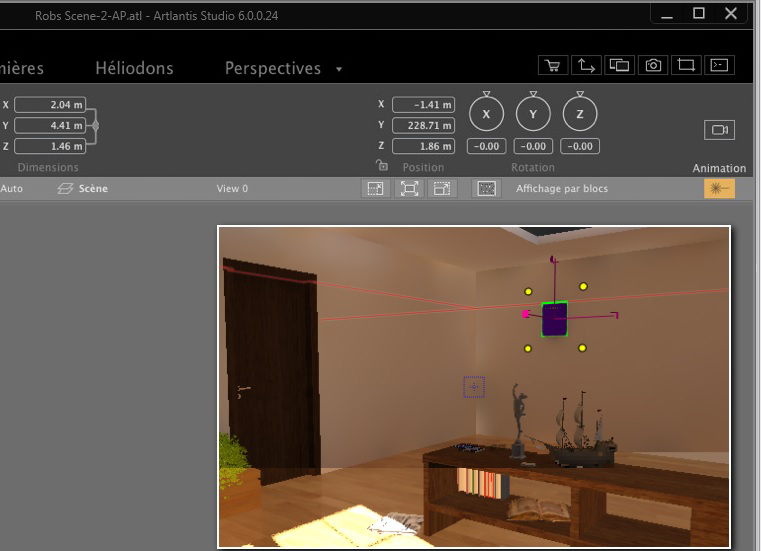This screenshot has width=761, height=551.
Task: Open the View 0 selector
Action: [232, 188]
